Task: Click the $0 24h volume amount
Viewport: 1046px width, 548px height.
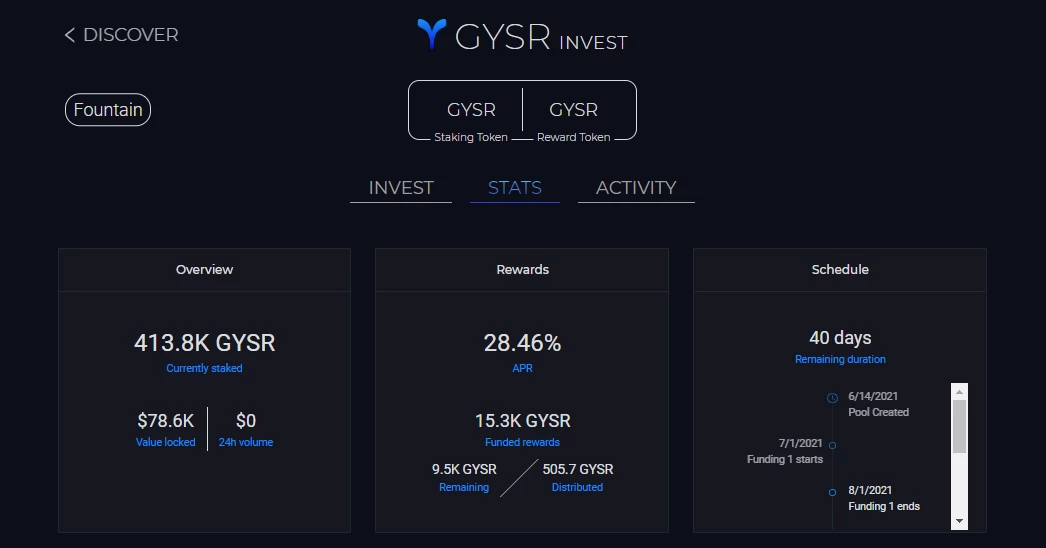Action: click(x=245, y=421)
